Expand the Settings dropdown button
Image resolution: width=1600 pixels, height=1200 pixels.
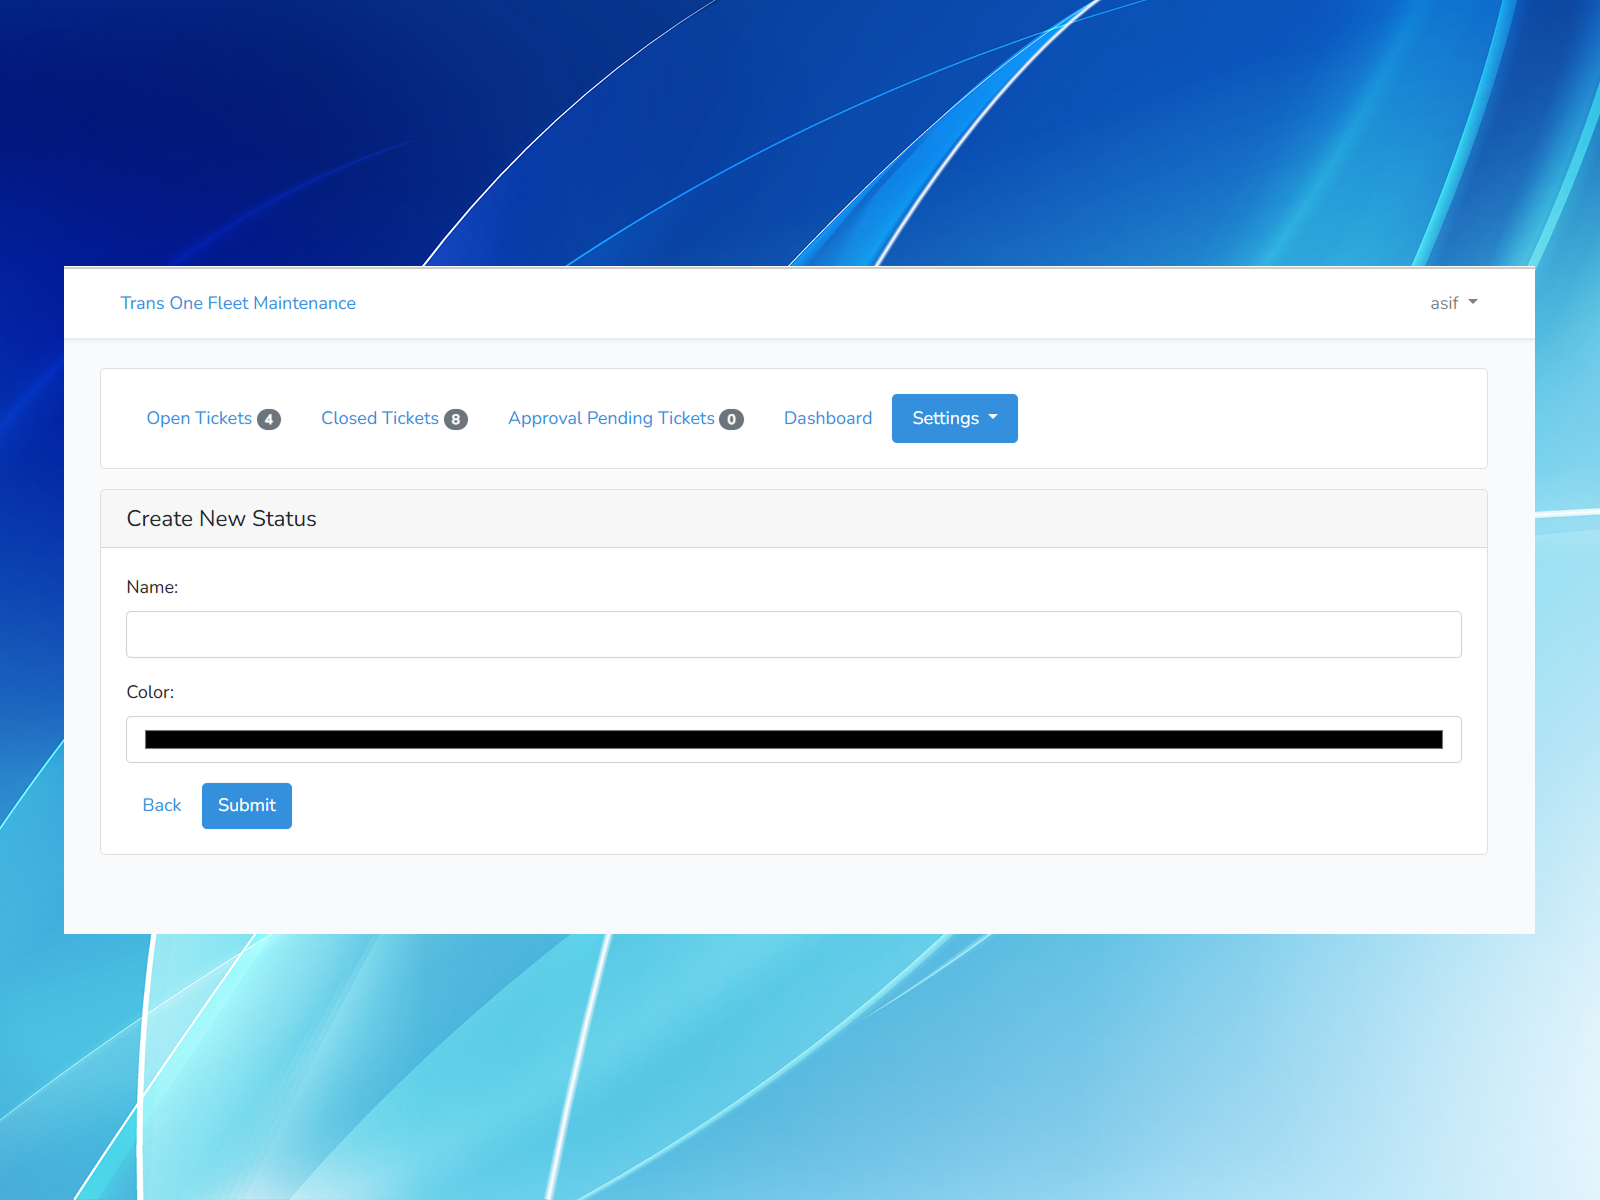point(955,418)
